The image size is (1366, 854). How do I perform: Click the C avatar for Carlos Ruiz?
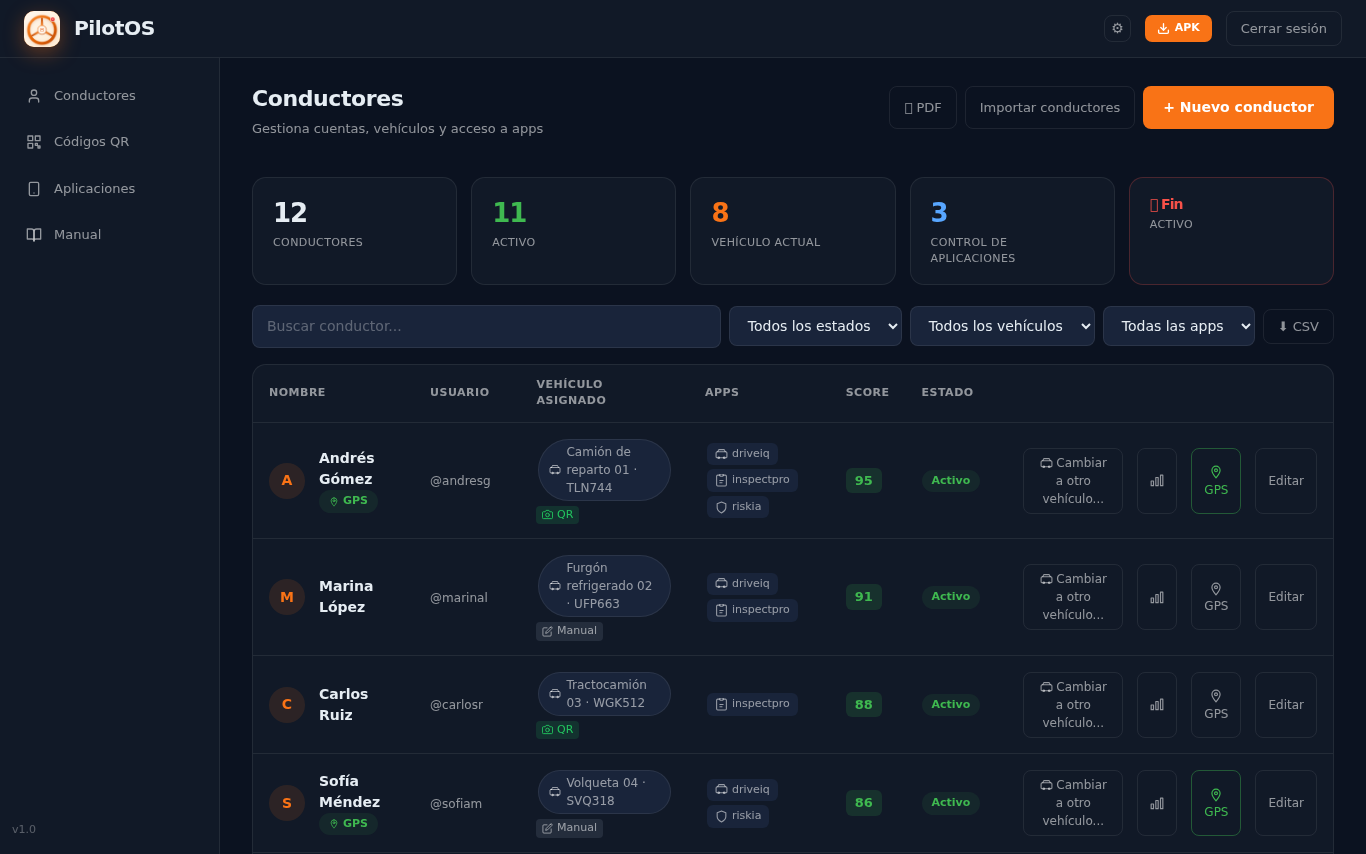pyautogui.click(x=287, y=705)
